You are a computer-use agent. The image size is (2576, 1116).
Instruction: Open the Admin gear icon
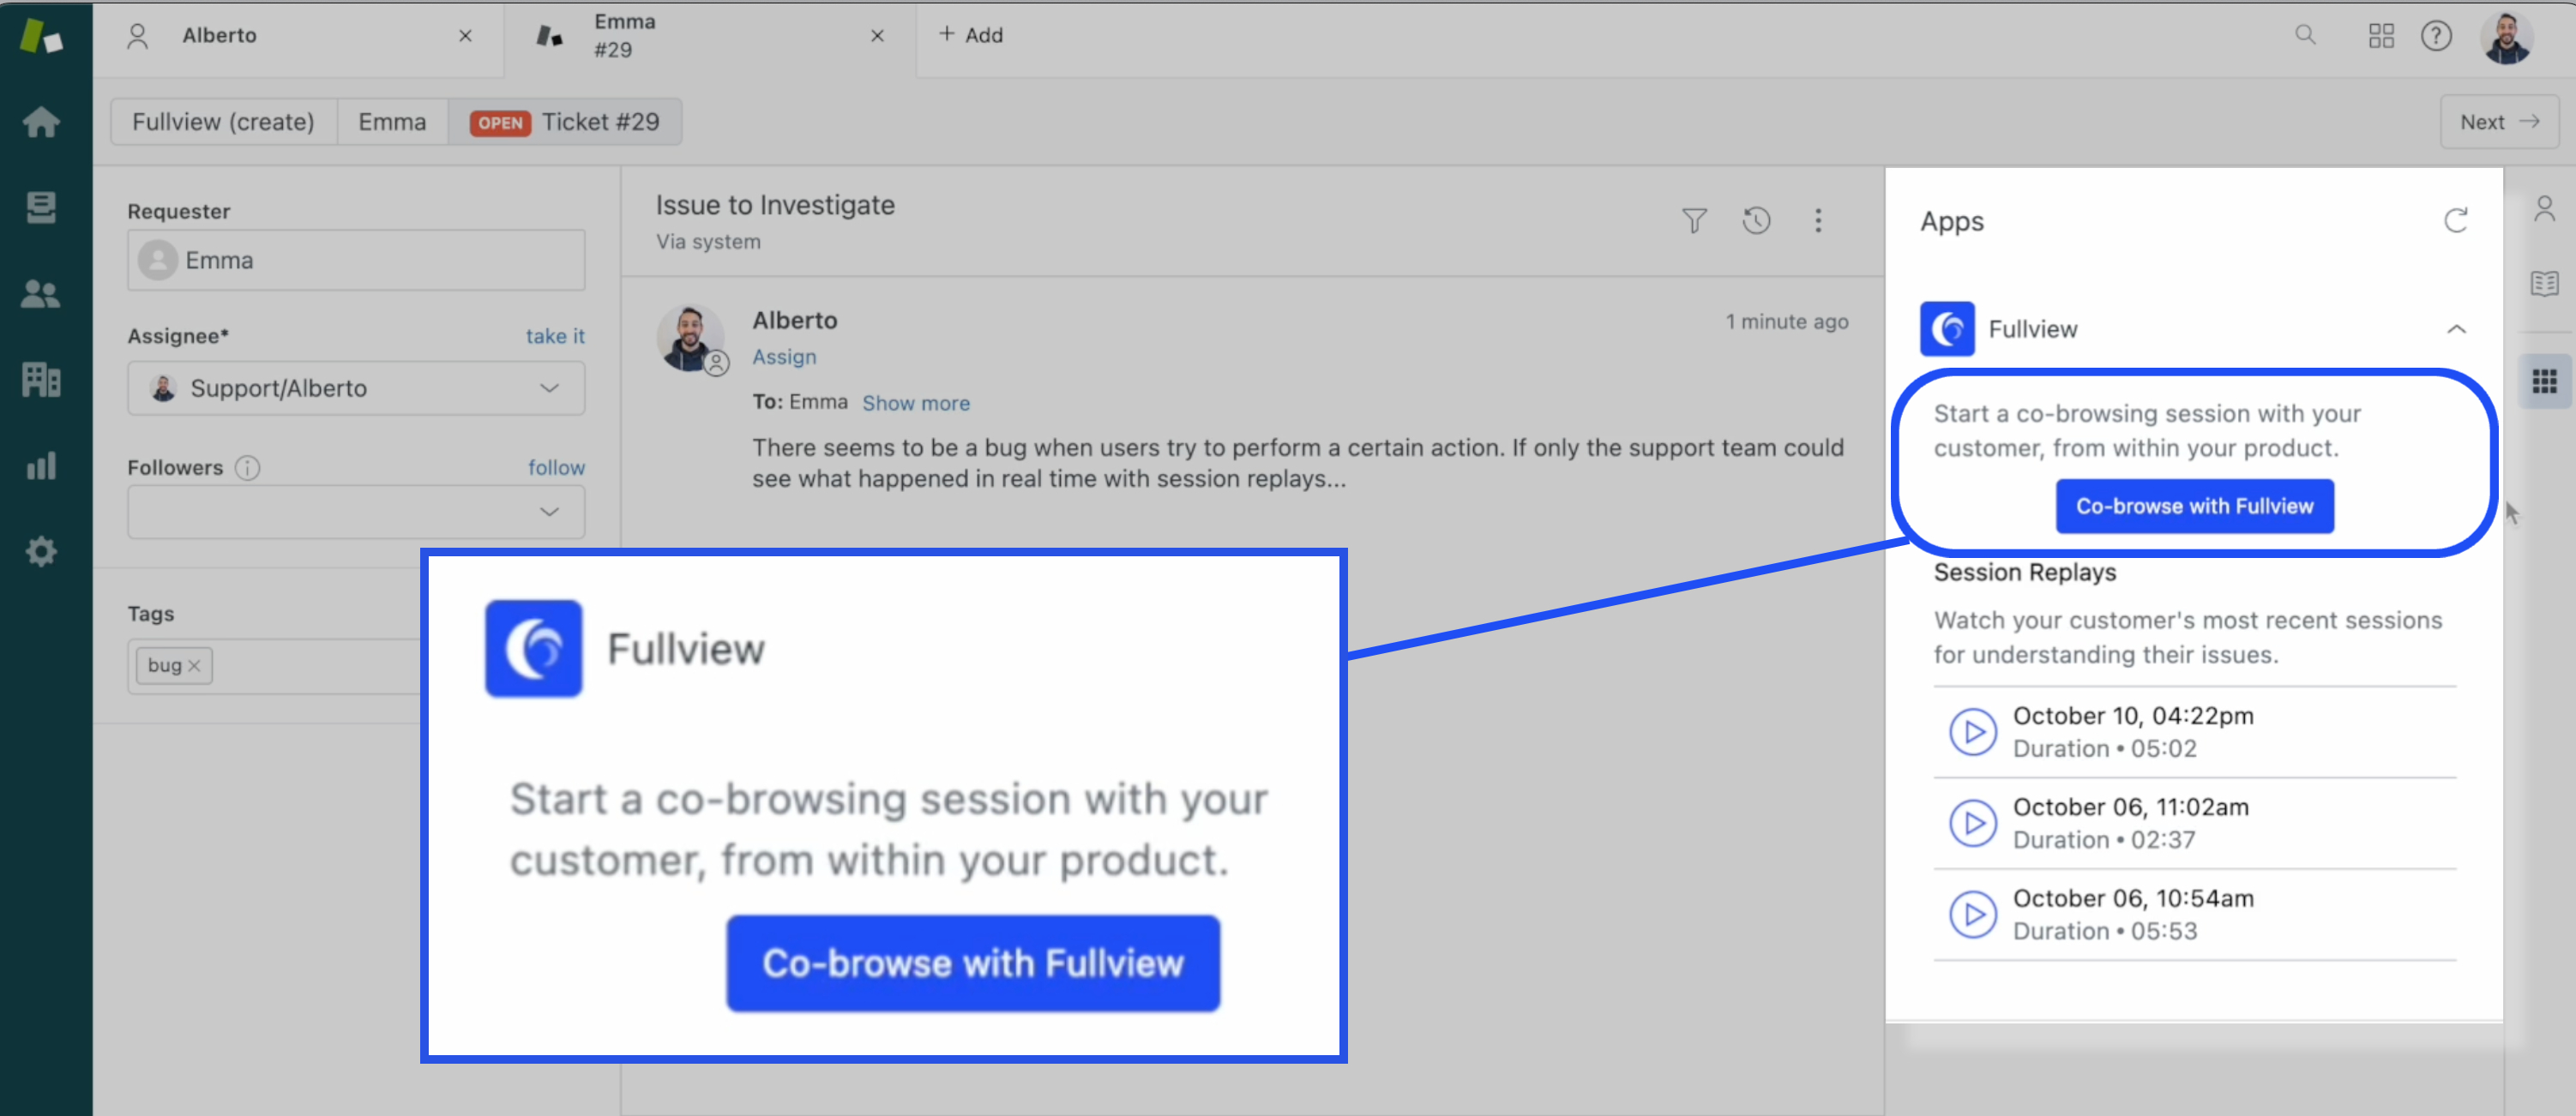click(x=41, y=551)
